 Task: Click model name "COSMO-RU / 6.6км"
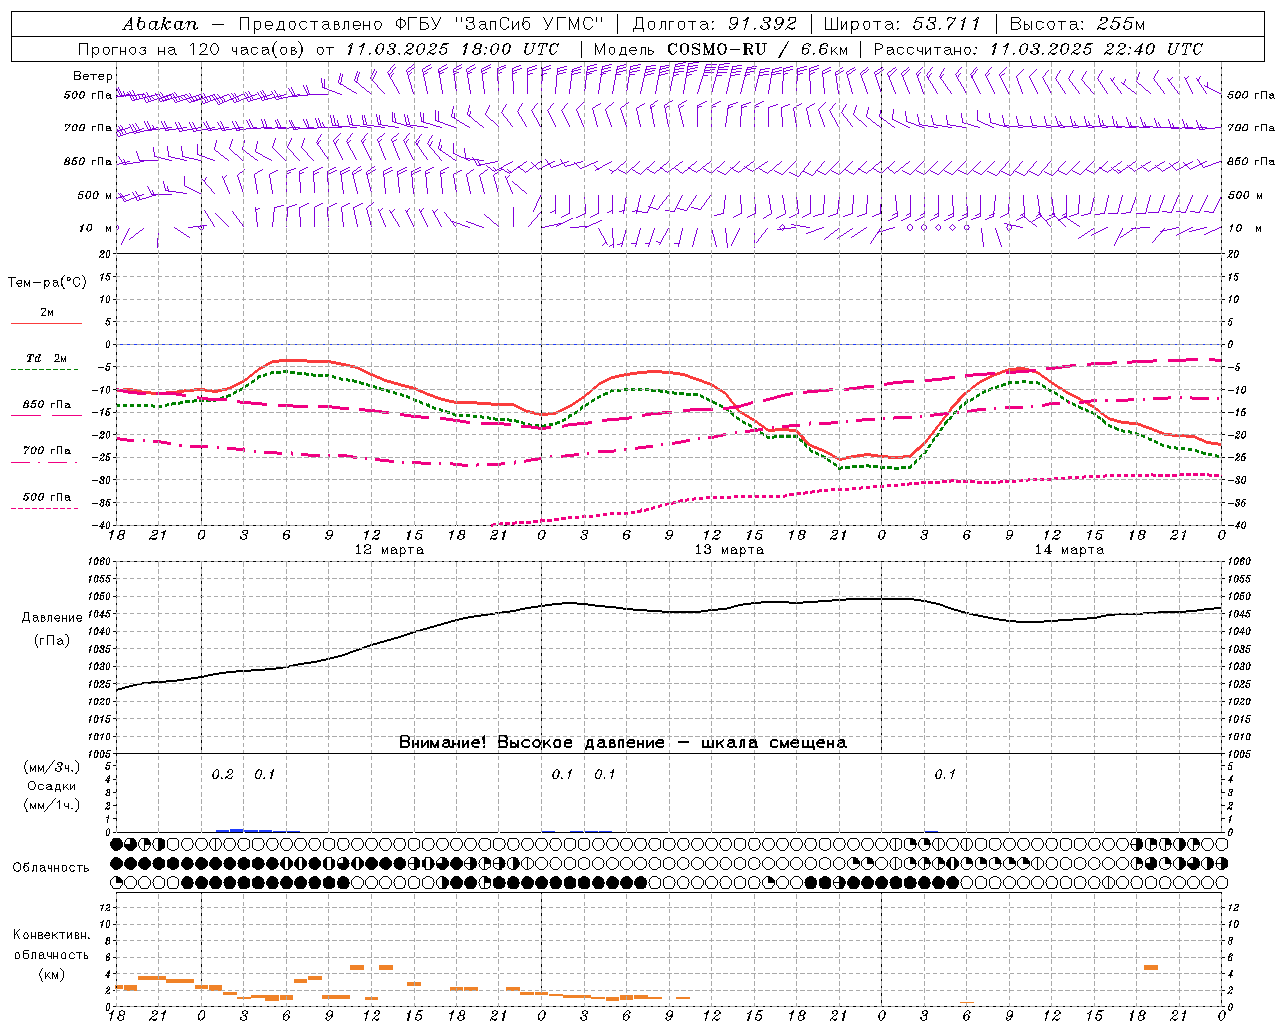coord(757,49)
